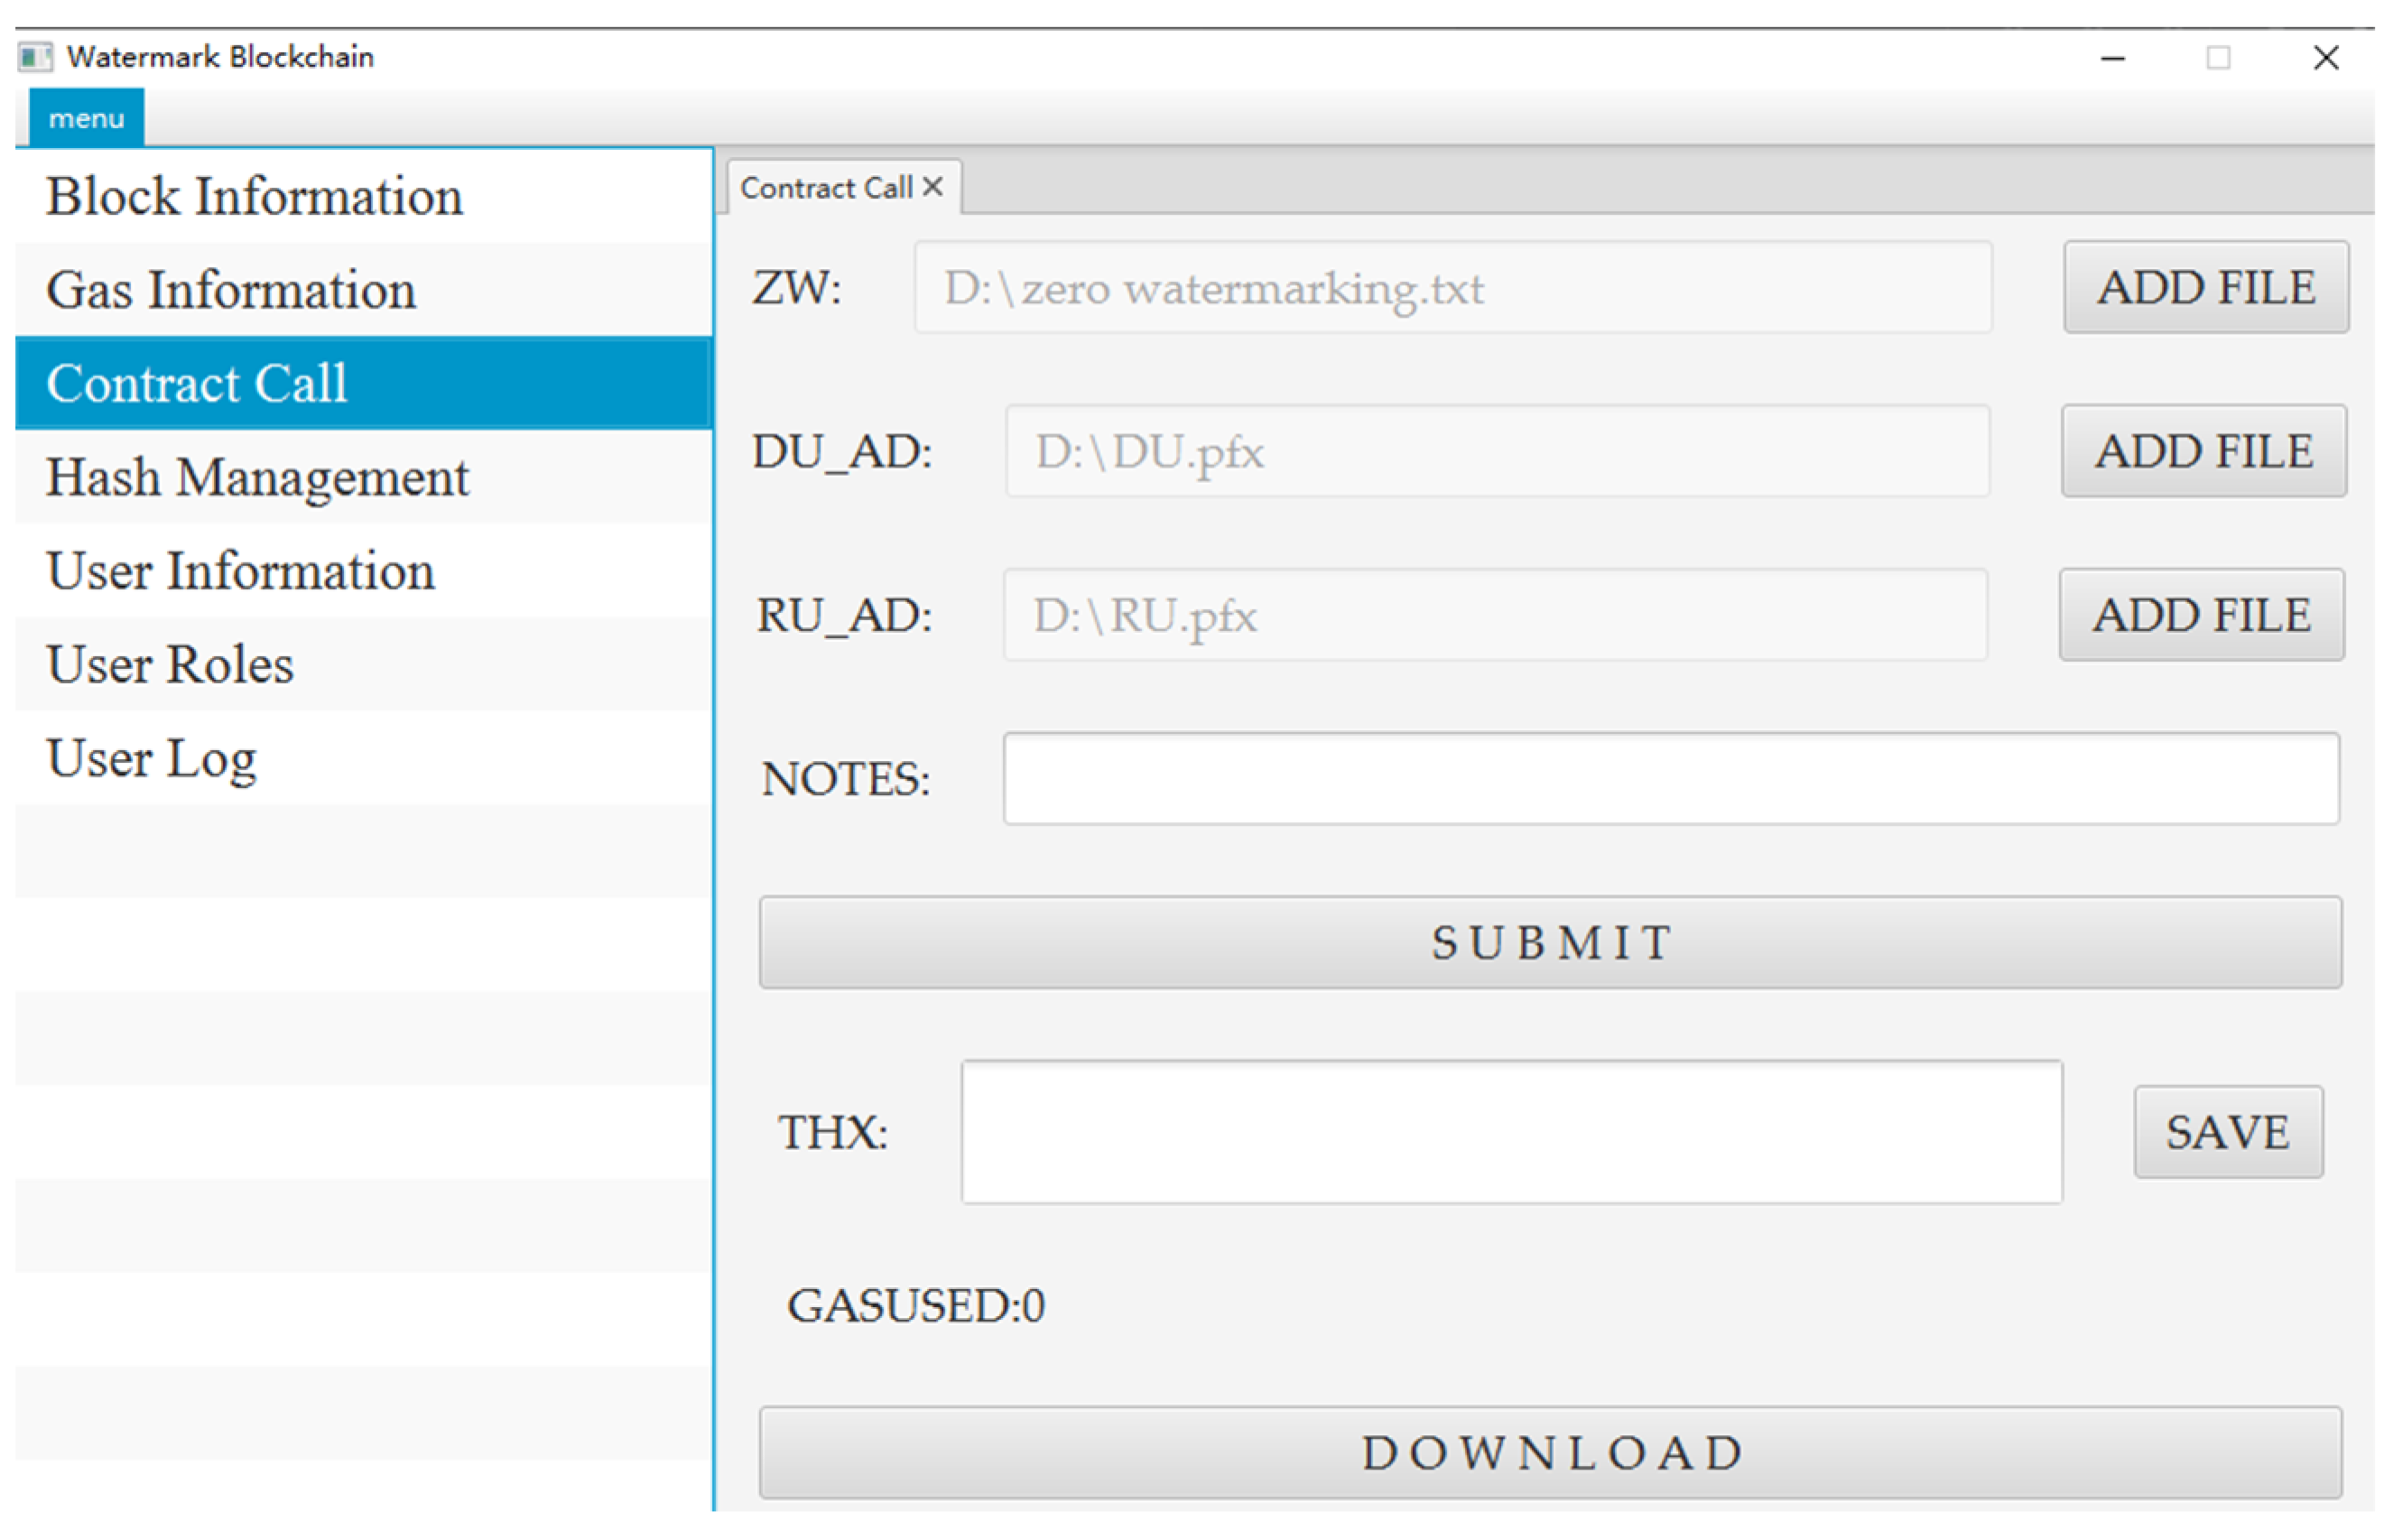This screenshot has height=1540, width=2393.
Task: Go to Hash Management
Action: click(x=364, y=477)
